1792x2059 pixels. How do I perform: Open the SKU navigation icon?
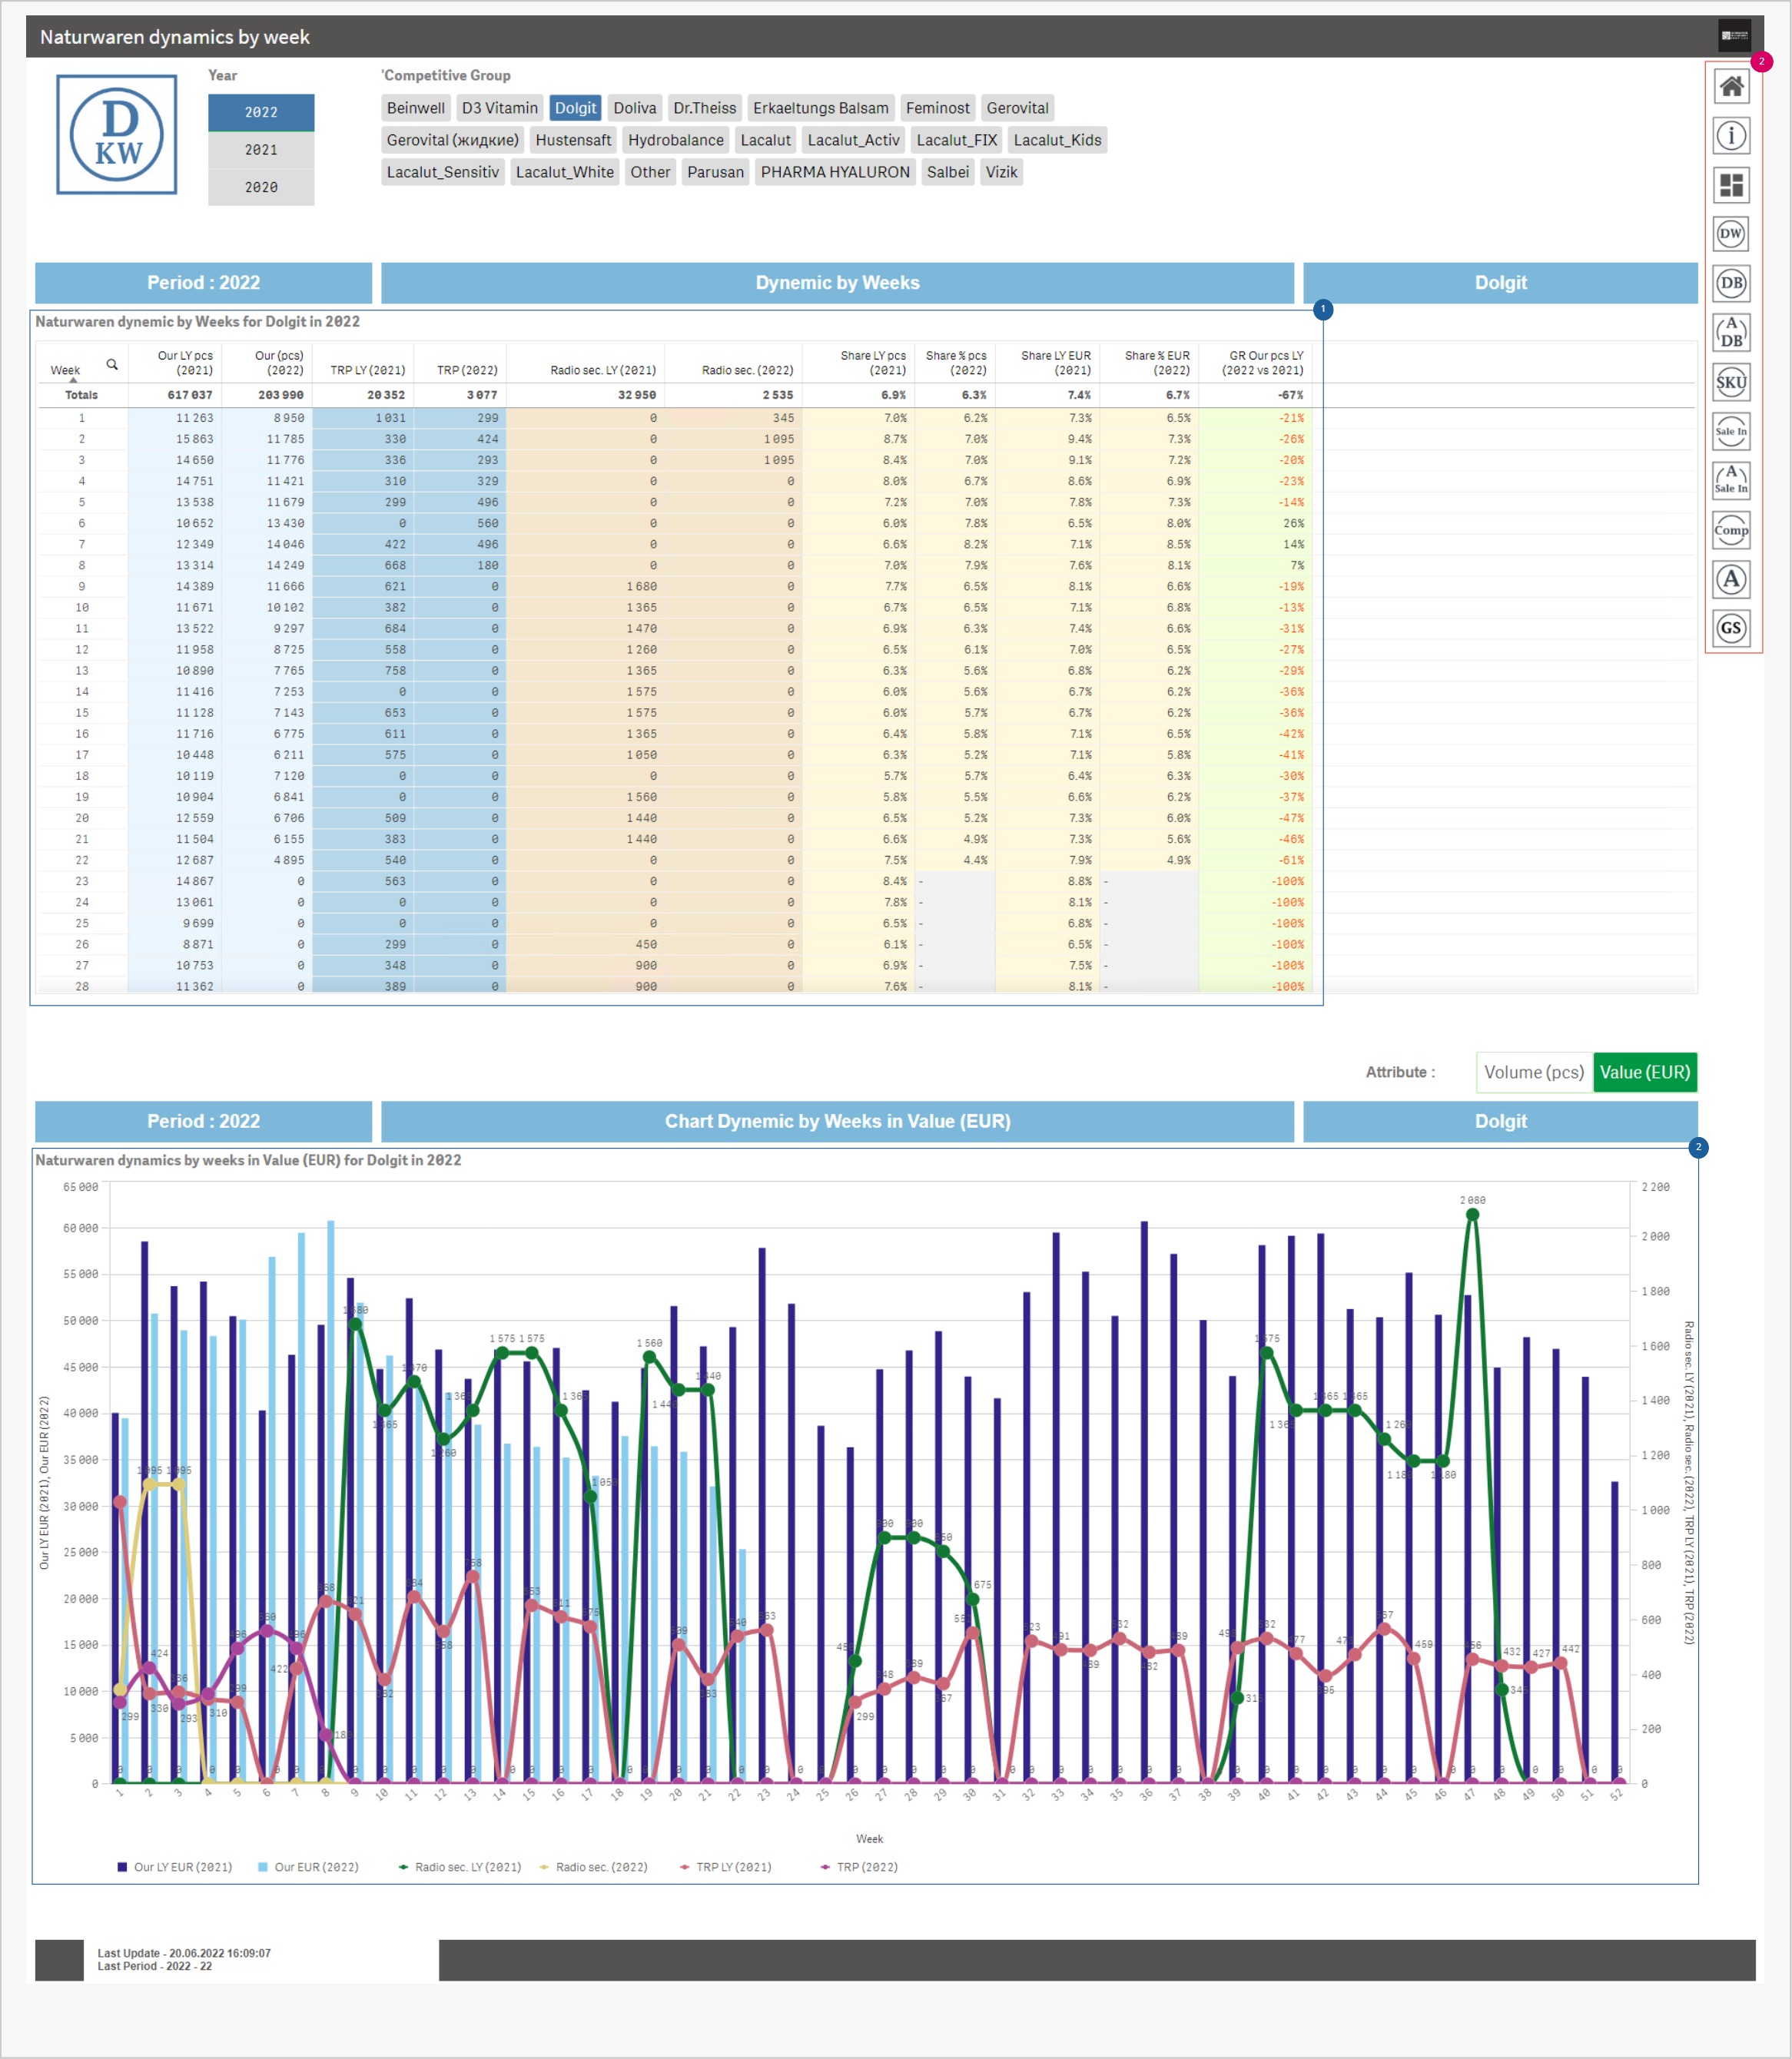[1731, 382]
